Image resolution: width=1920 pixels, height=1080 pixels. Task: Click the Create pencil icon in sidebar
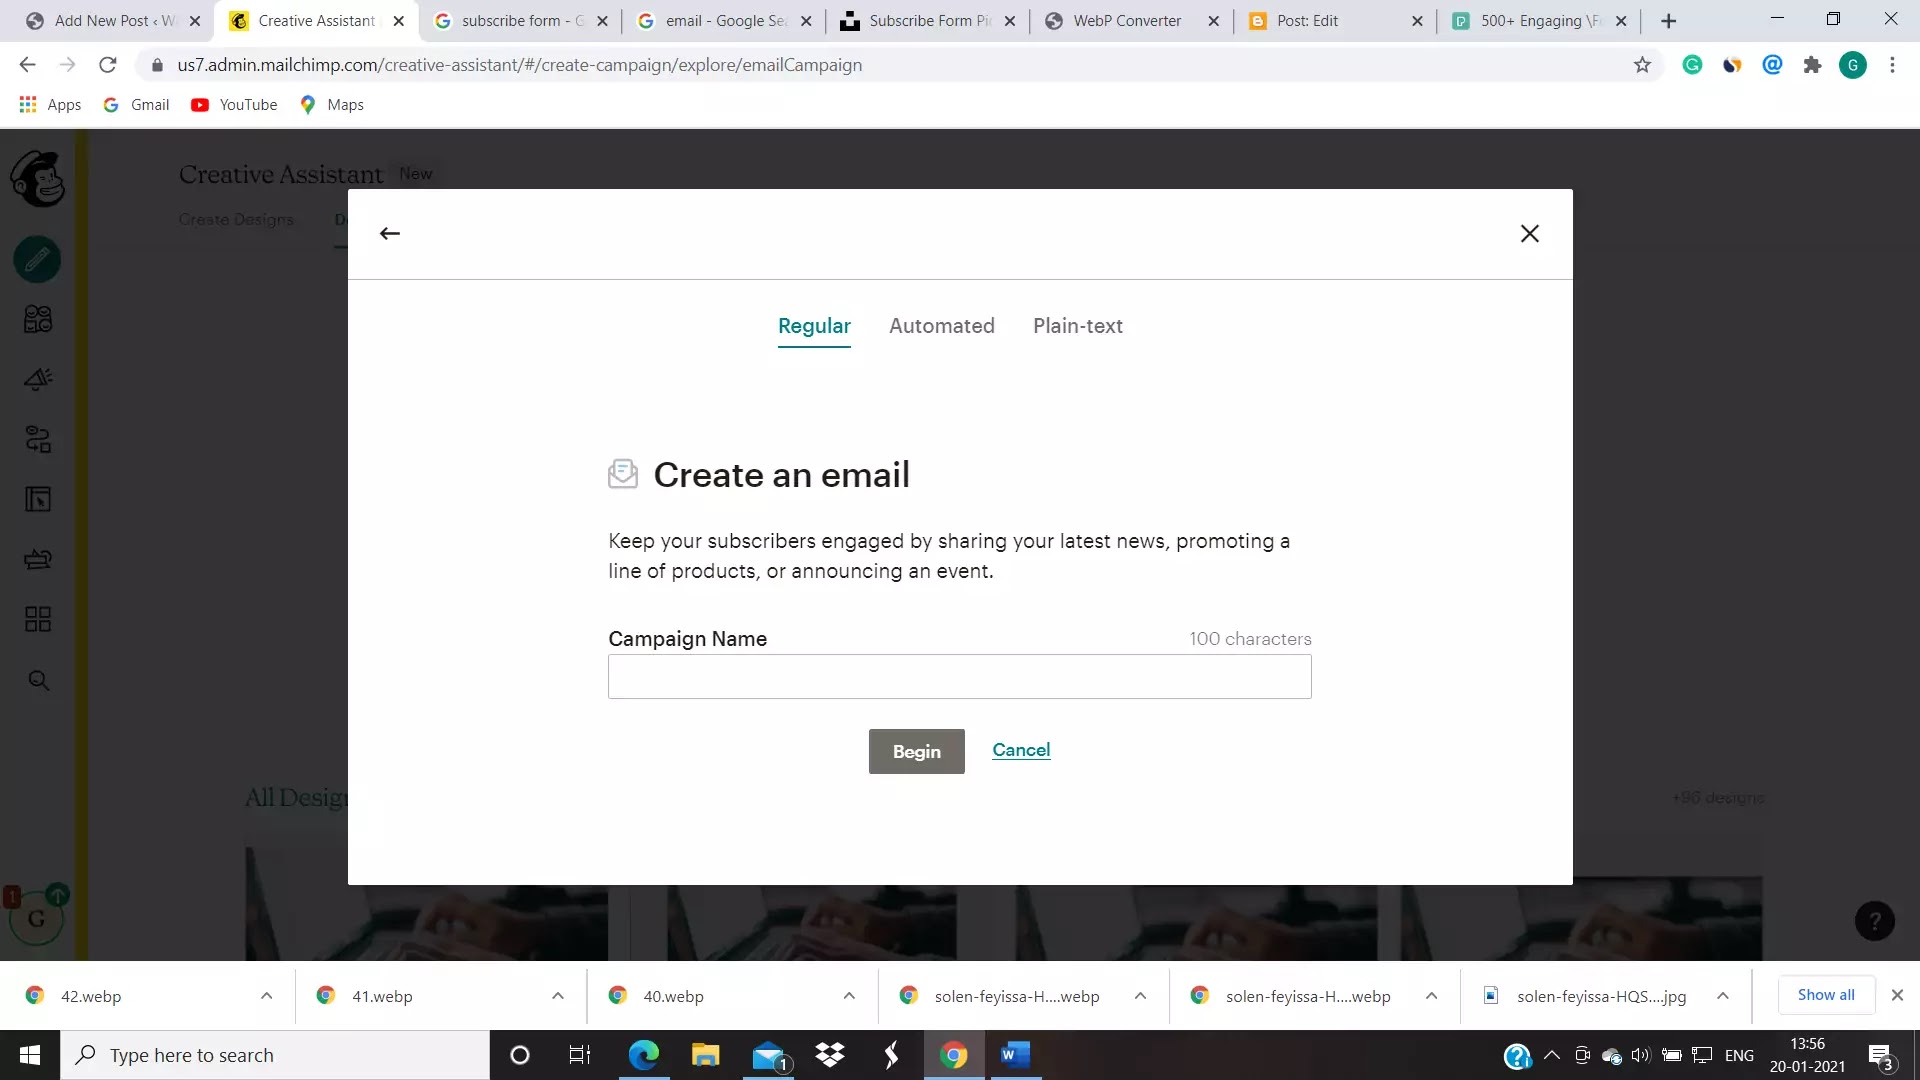38,260
